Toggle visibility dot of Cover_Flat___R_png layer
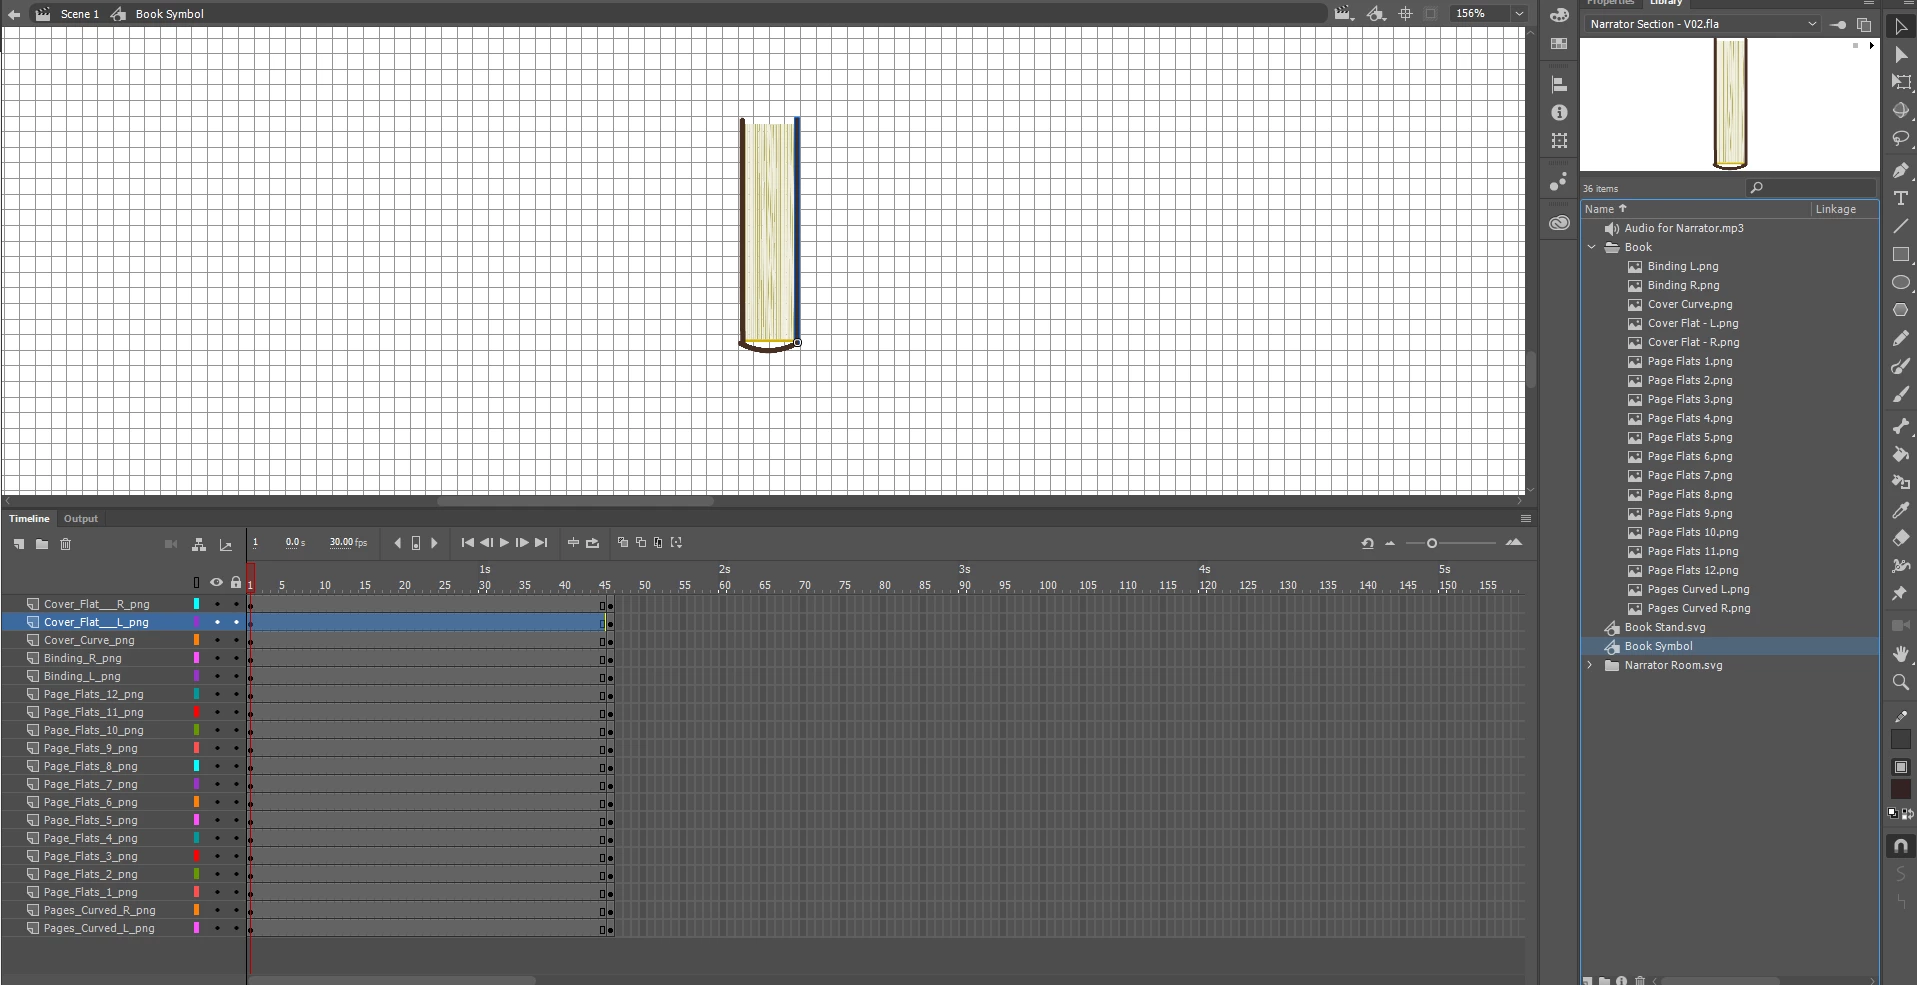The width and height of the screenshot is (1917, 985). (x=217, y=604)
